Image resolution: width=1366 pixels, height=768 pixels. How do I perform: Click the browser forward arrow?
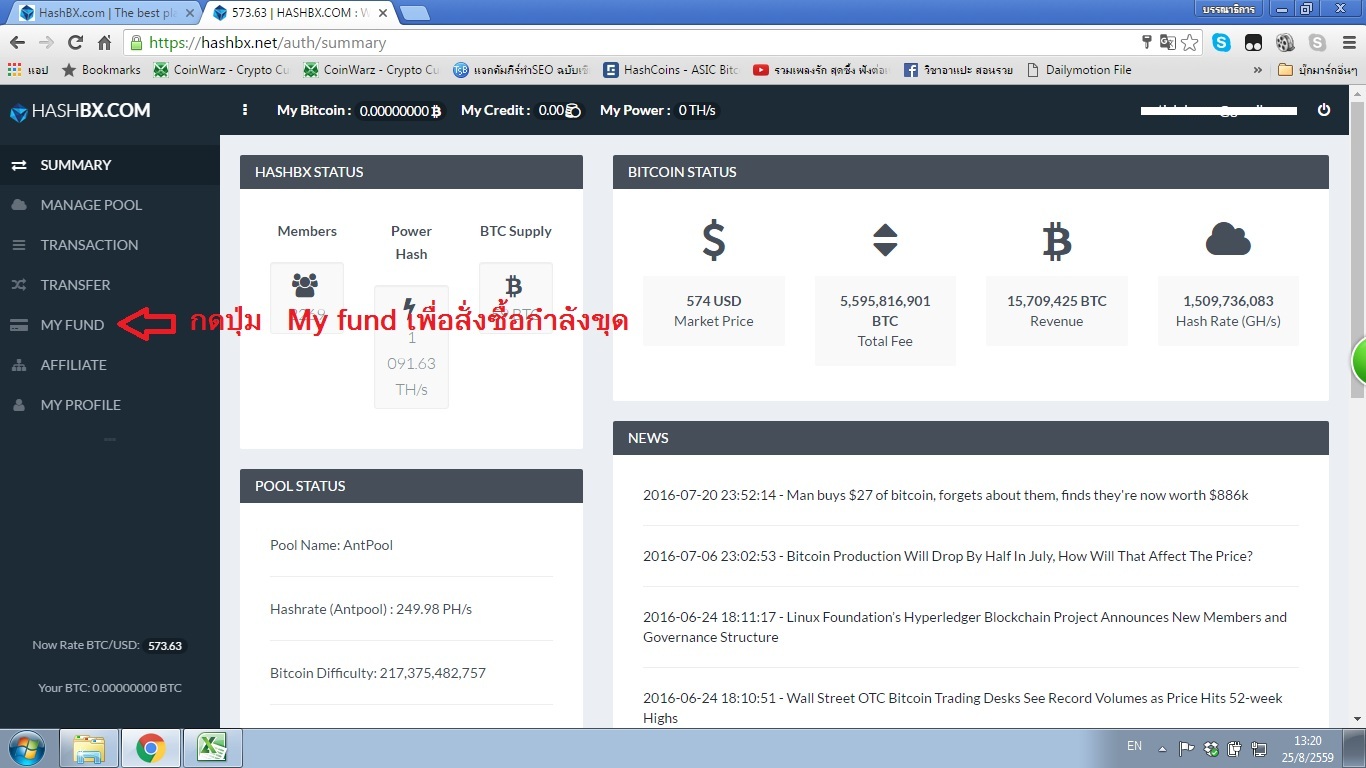46,43
